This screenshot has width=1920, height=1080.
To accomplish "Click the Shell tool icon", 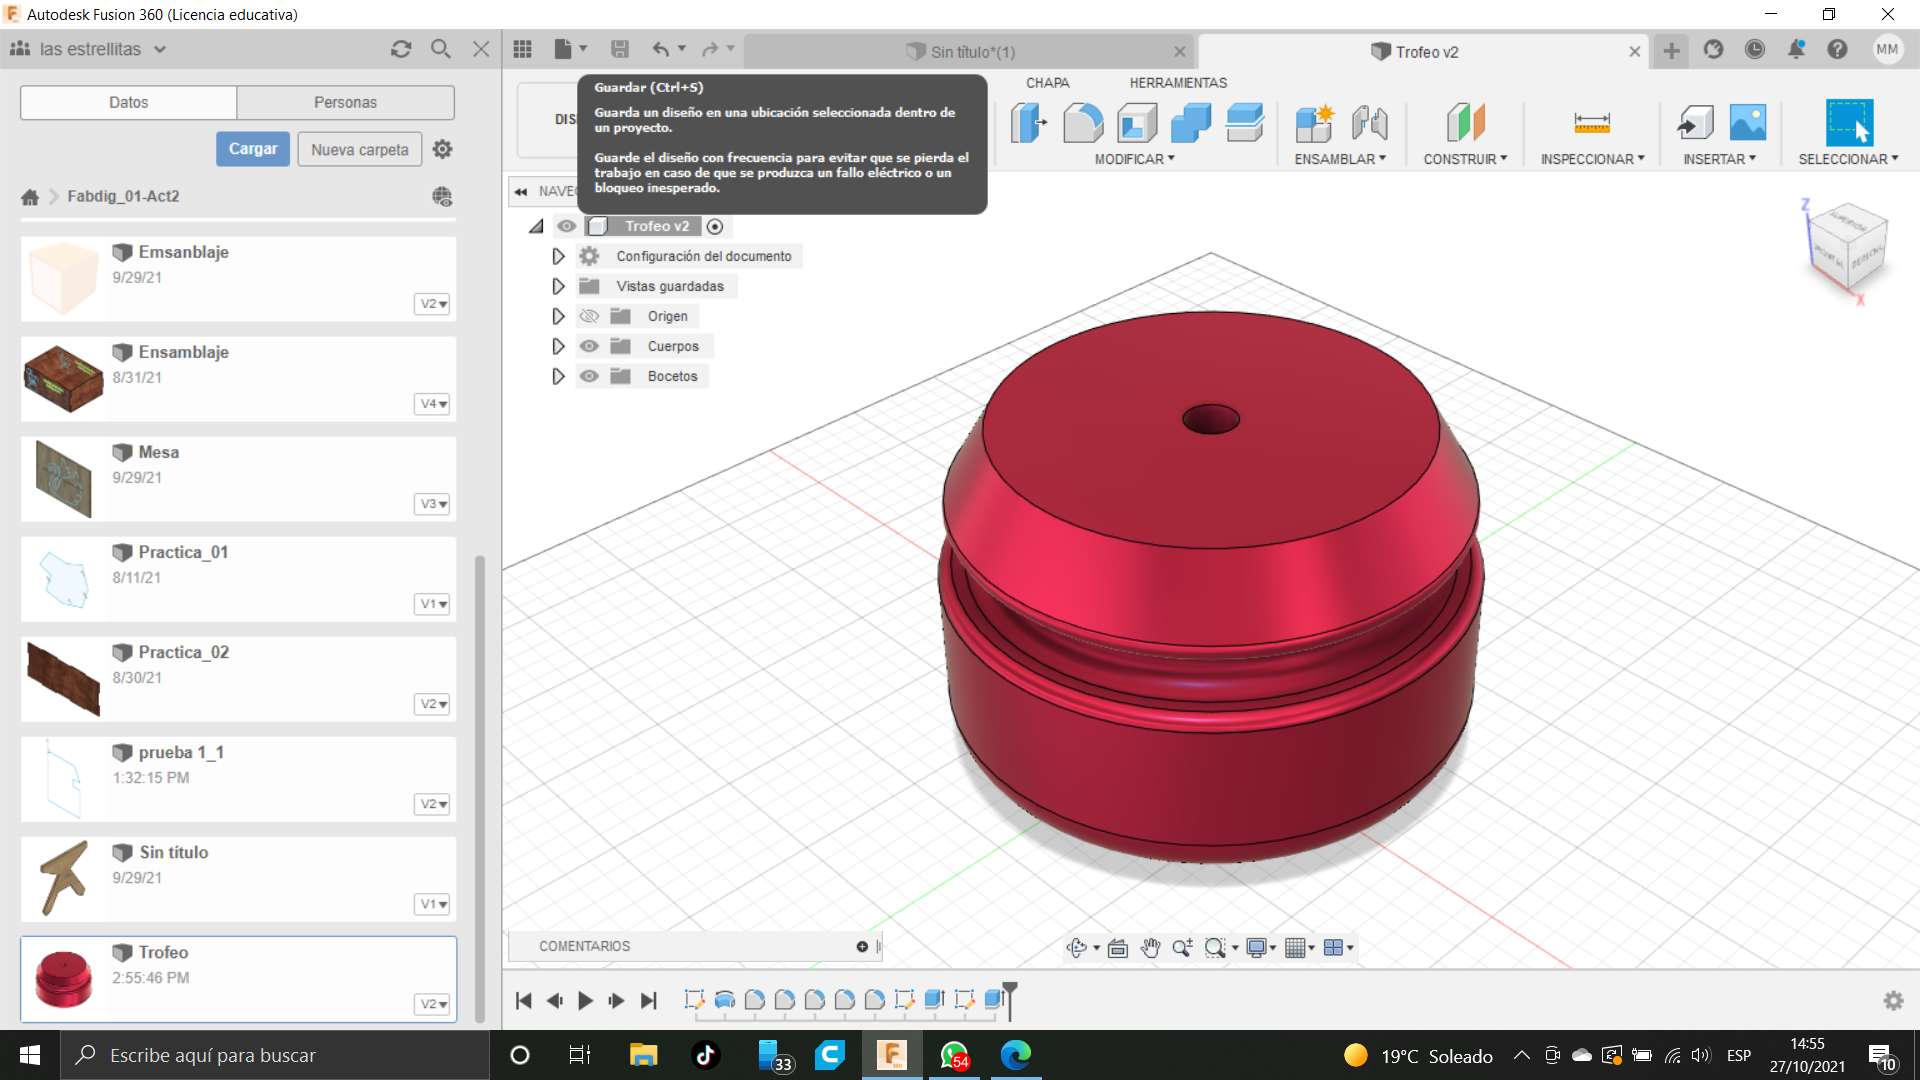I will click(x=1137, y=123).
